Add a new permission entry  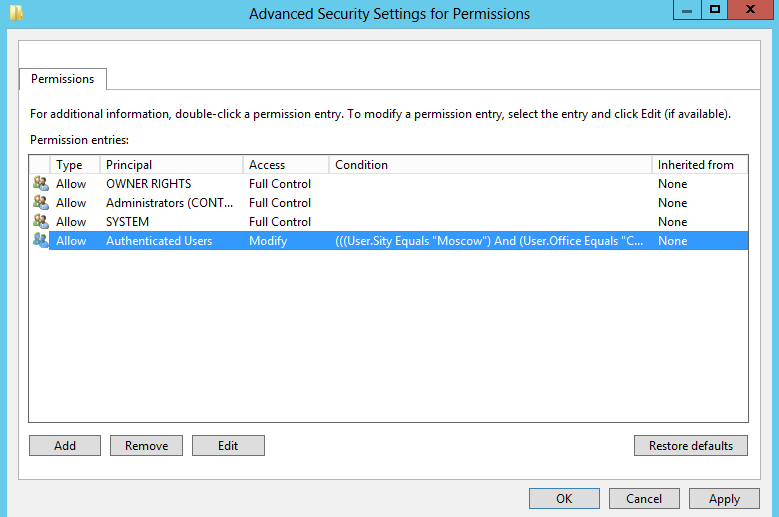tap(65, 445)
